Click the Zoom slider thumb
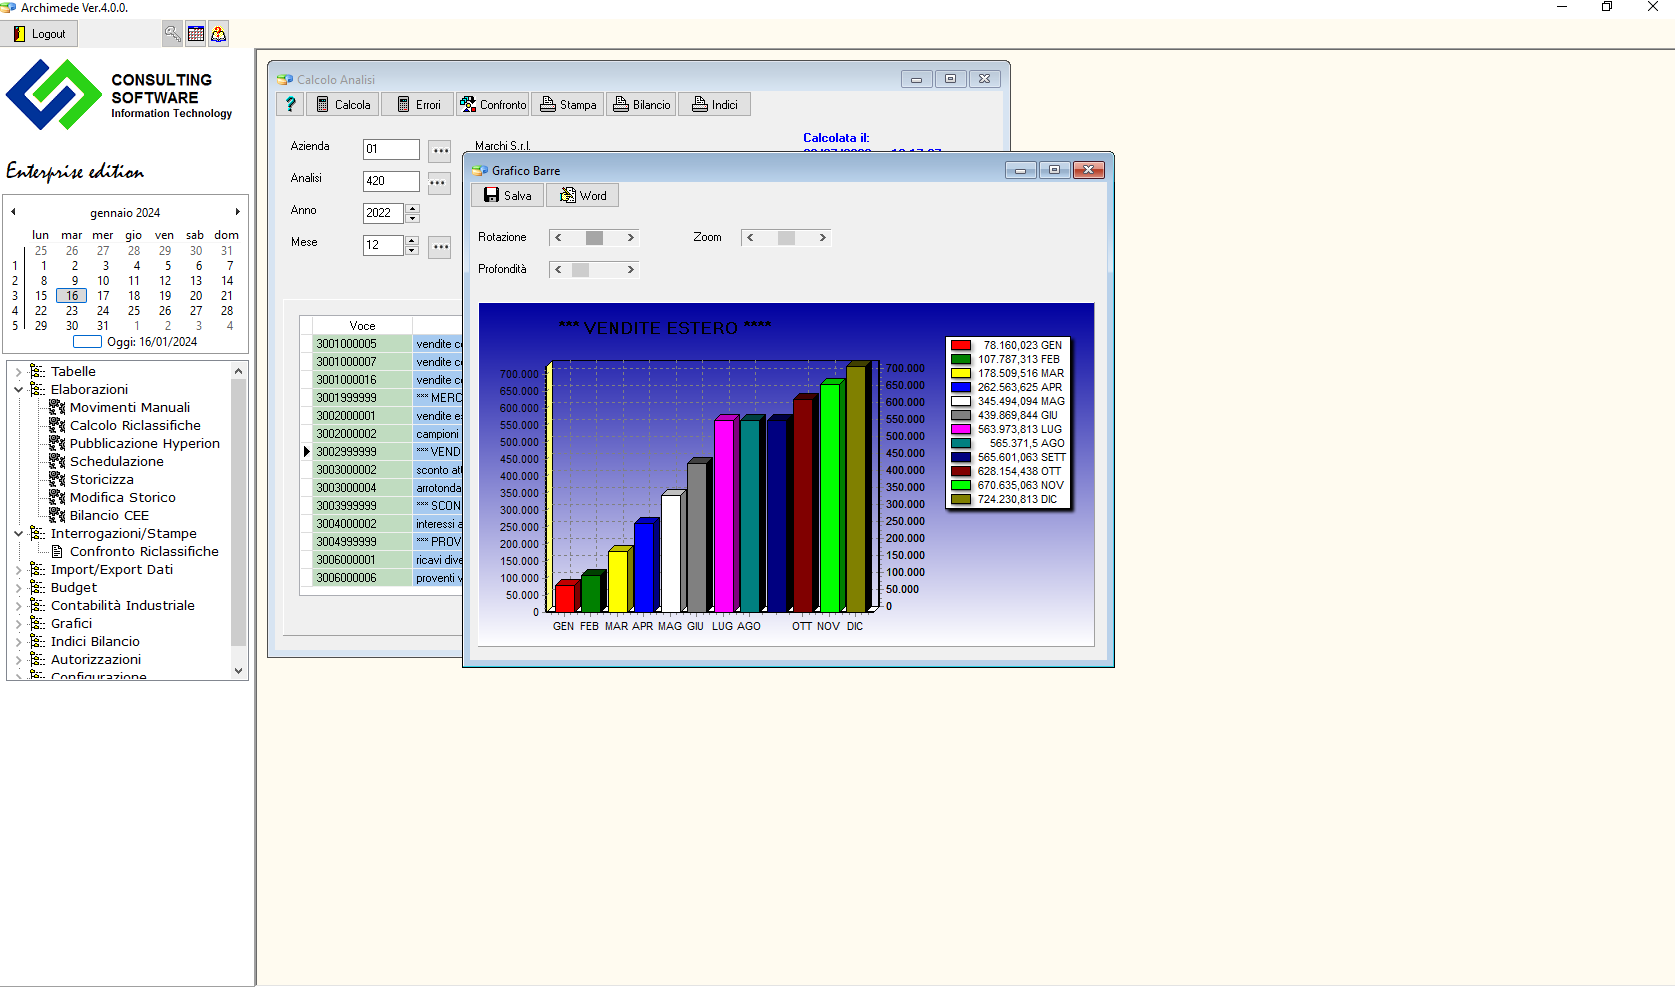Image resolution: width=1675 pixels, height=987 pixels. coord(786,238)
